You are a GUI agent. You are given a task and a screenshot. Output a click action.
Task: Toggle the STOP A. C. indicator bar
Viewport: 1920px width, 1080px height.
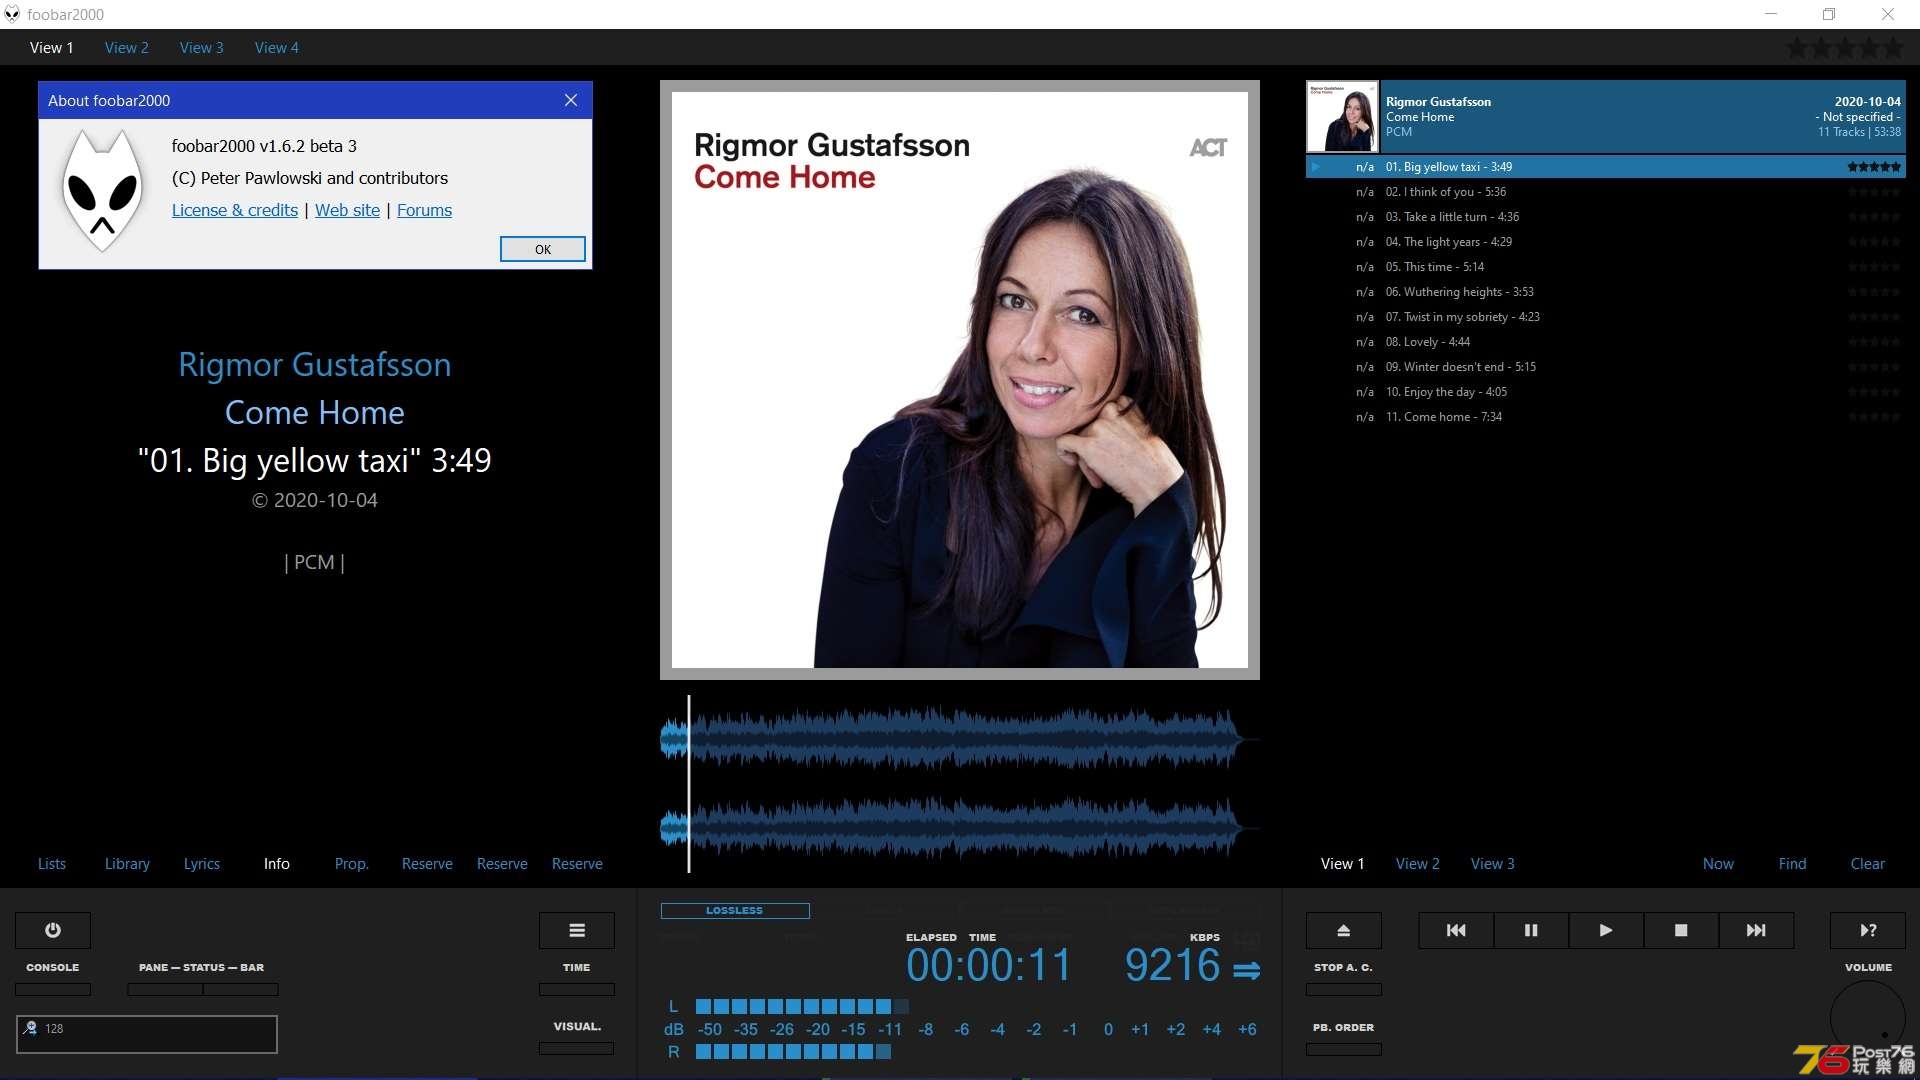[x=1344, y=989]
